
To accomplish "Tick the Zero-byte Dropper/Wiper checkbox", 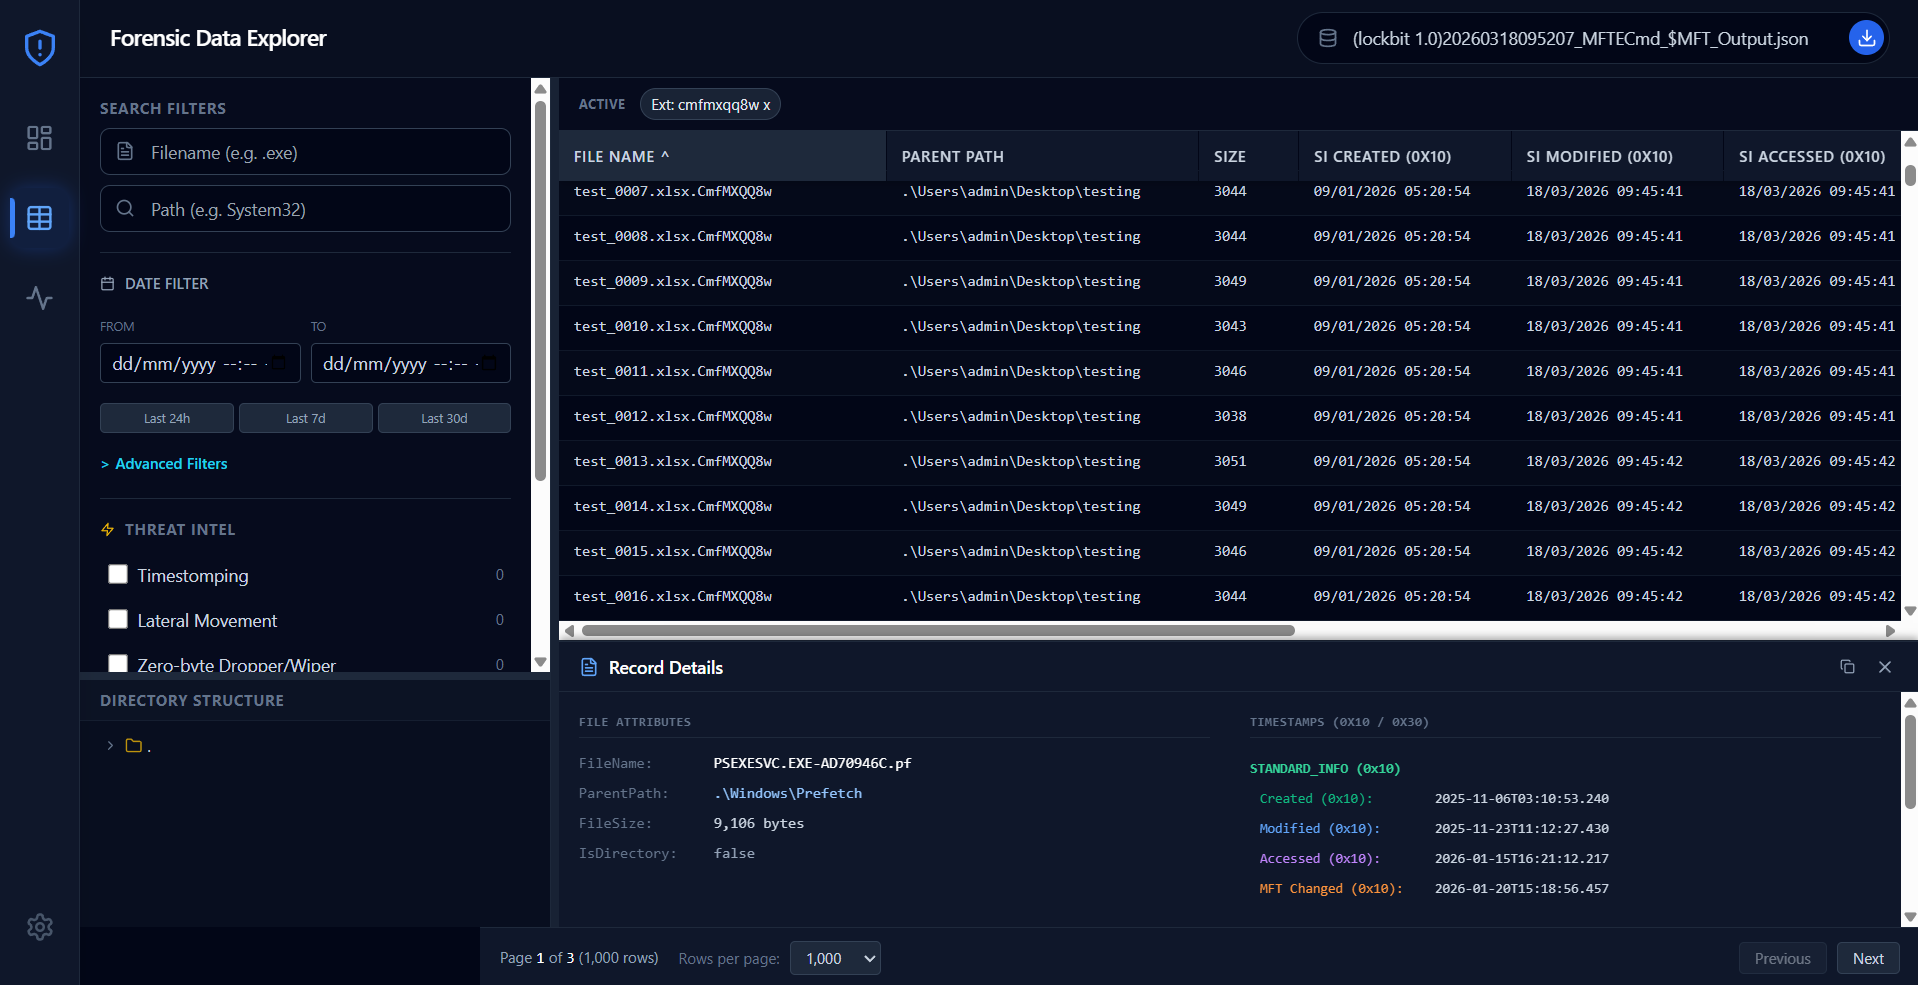I will pos(118,663).
